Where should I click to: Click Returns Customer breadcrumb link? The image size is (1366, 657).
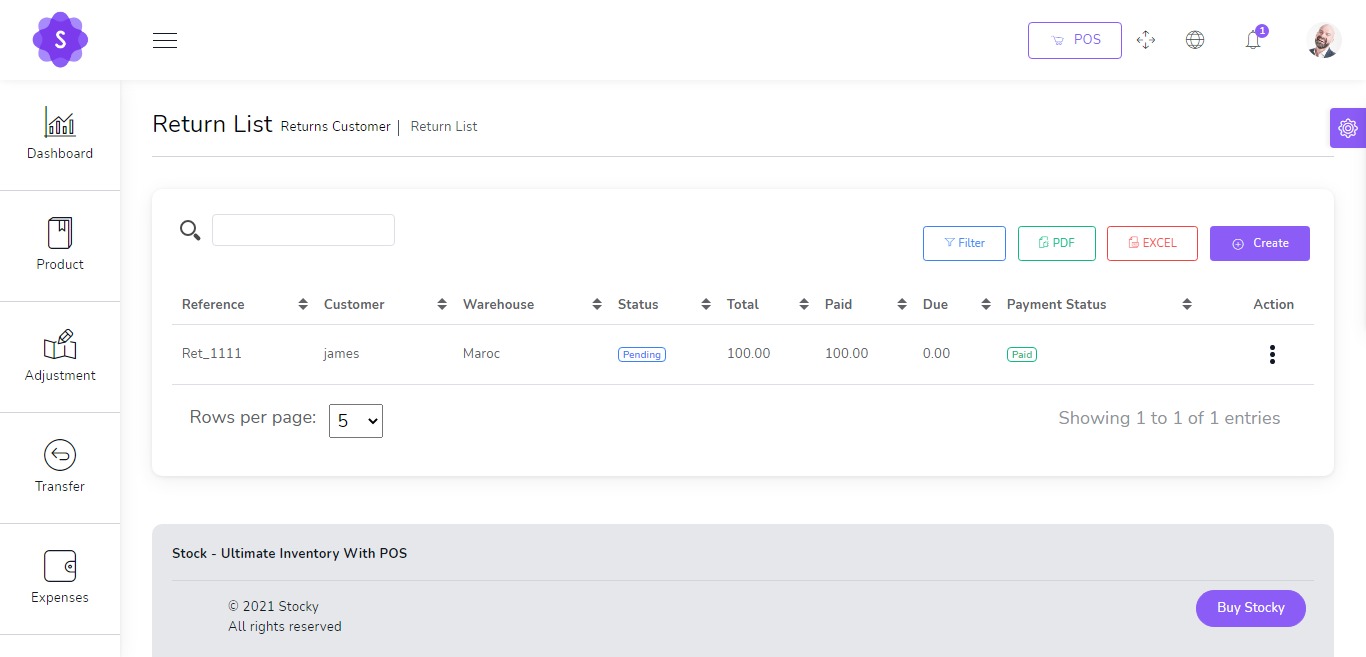[x=336, y=126]
